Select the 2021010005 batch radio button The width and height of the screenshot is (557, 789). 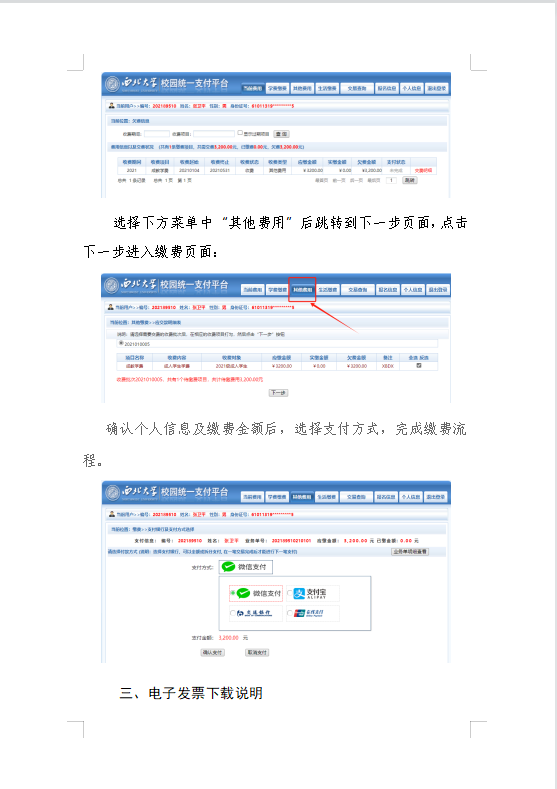121,343
